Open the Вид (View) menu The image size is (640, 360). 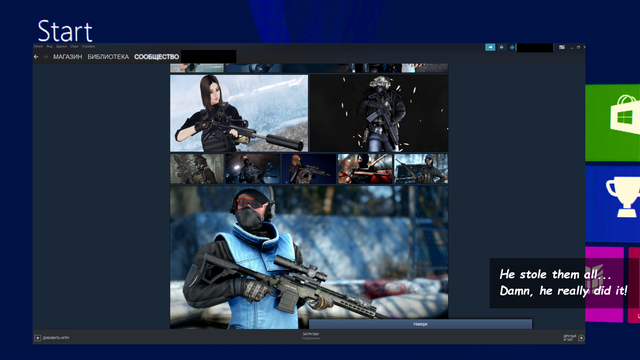click(49, 47)
